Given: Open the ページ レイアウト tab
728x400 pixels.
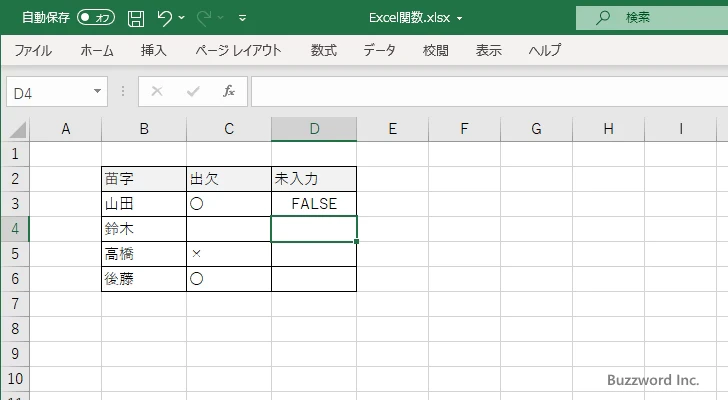Looking at the screenshot, I should (x=238, y=50).
